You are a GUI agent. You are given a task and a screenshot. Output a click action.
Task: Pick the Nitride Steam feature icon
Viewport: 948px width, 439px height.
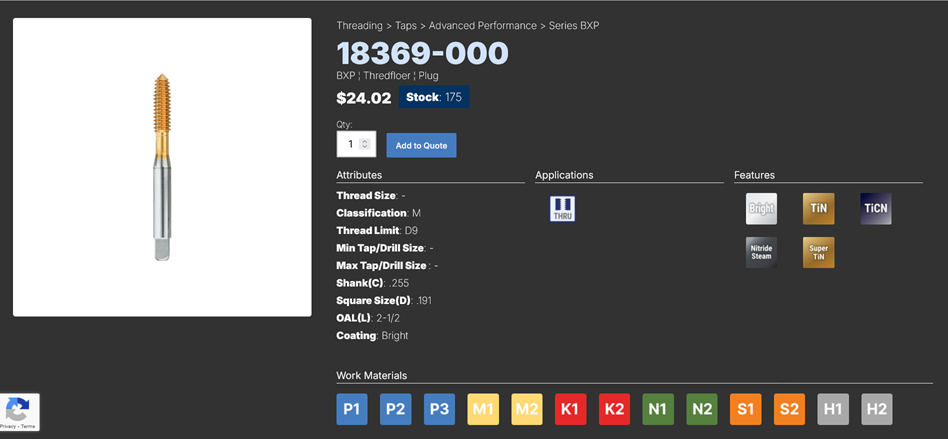[x=761, y=252]
